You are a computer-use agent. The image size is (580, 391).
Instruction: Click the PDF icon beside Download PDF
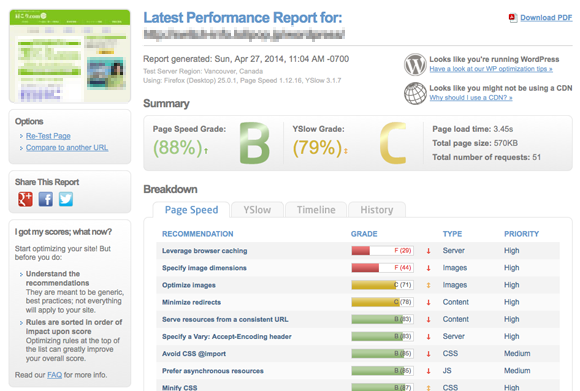[x=513, y=18]
